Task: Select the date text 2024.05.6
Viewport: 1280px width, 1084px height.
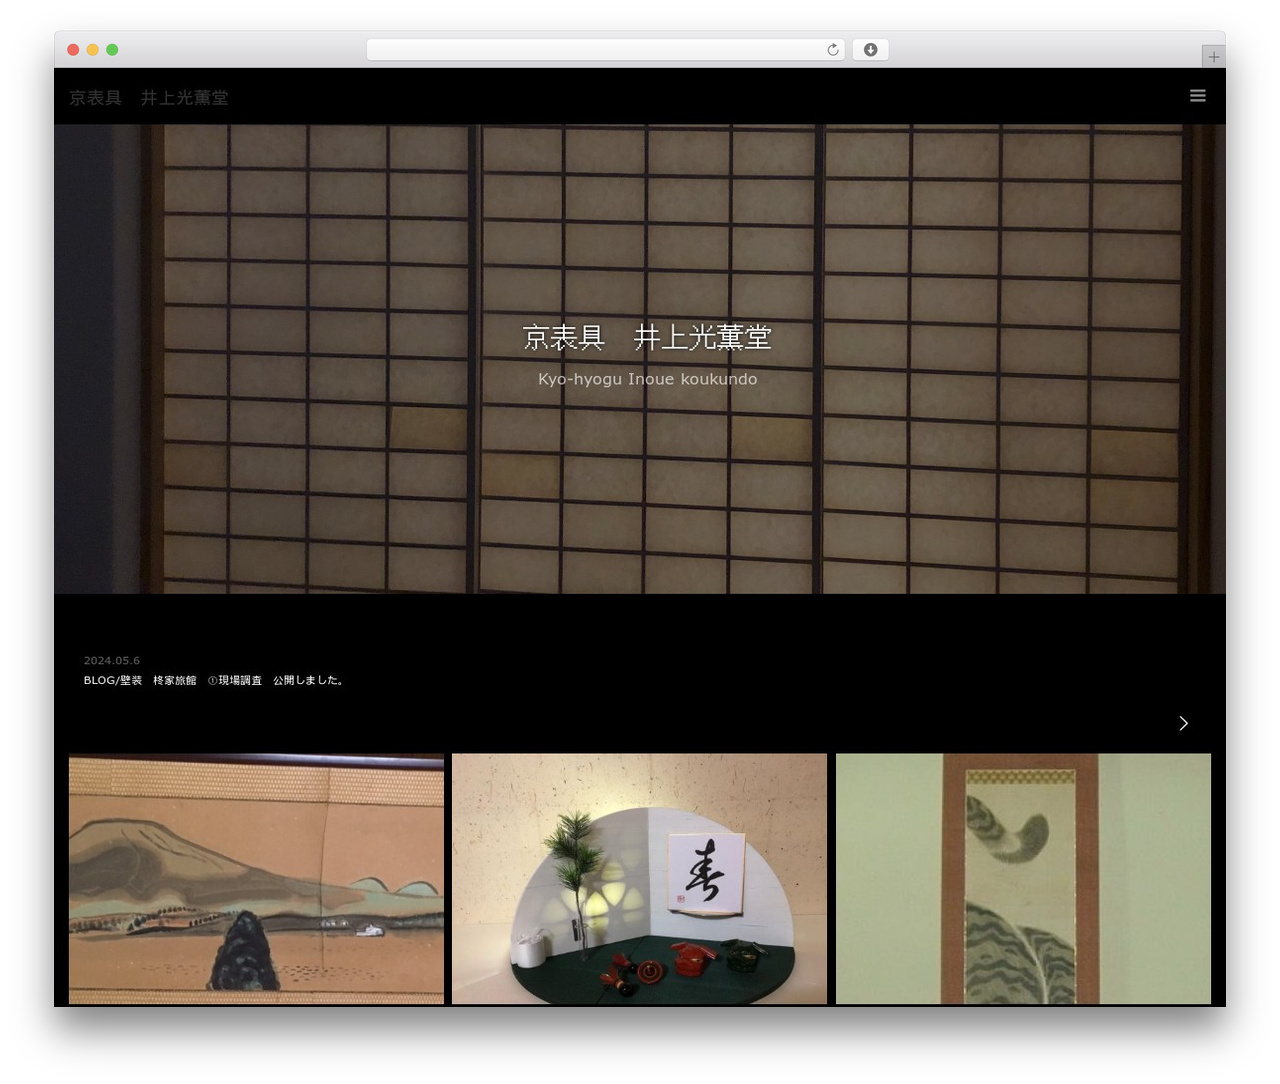Action: tap(112, 660)
